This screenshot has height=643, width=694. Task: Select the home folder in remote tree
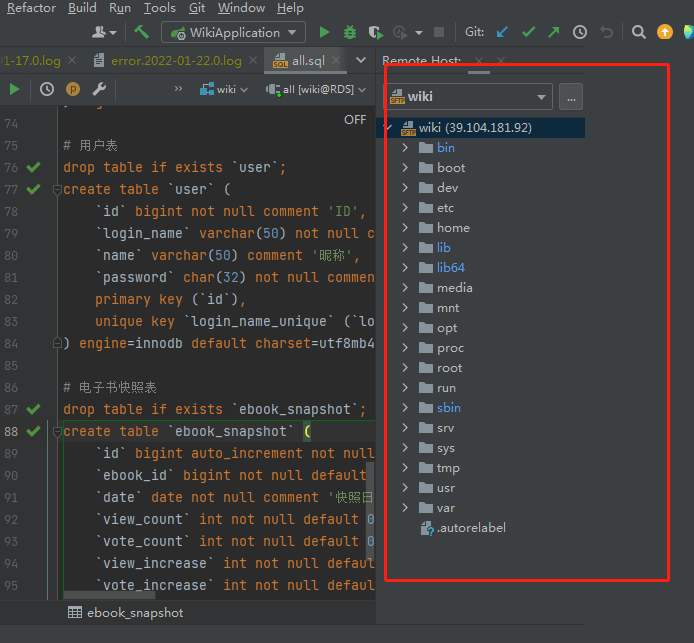pos(452,228)
